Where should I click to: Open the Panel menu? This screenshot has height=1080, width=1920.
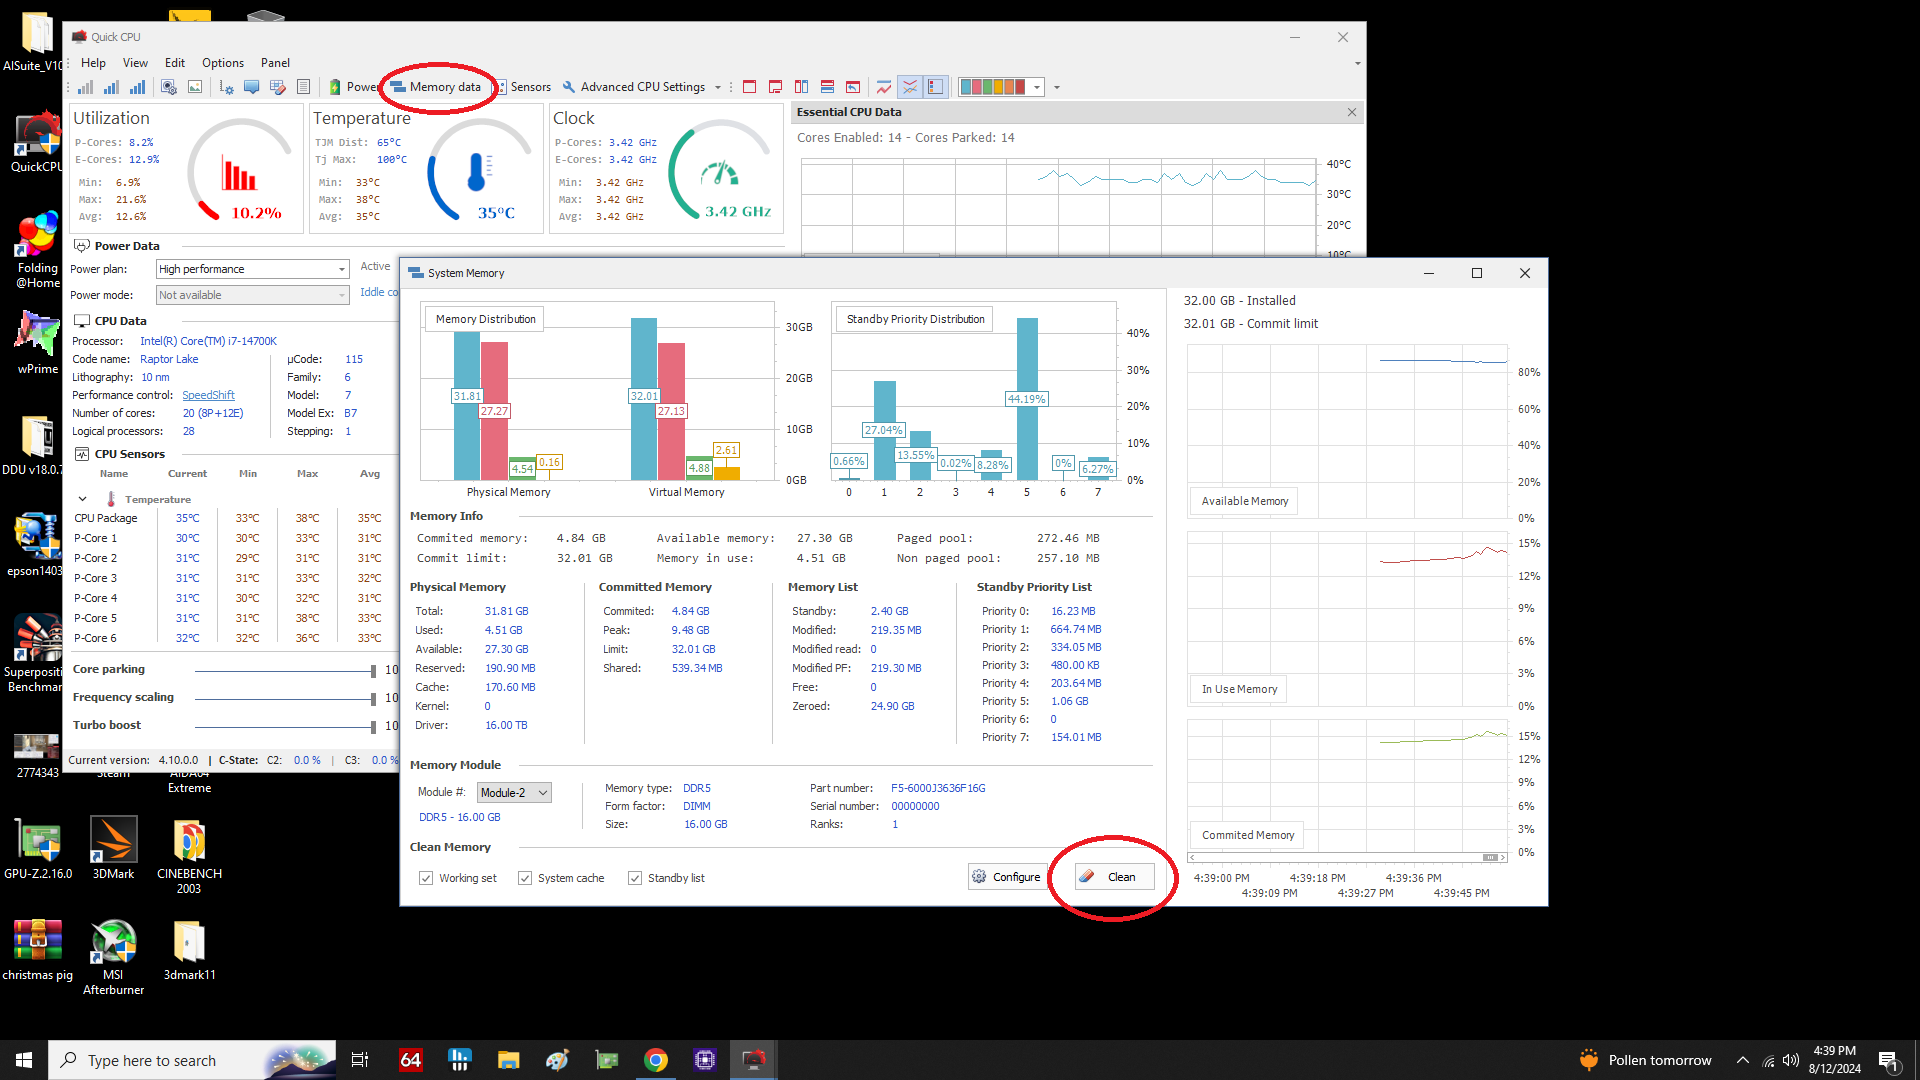coord(275,62)
